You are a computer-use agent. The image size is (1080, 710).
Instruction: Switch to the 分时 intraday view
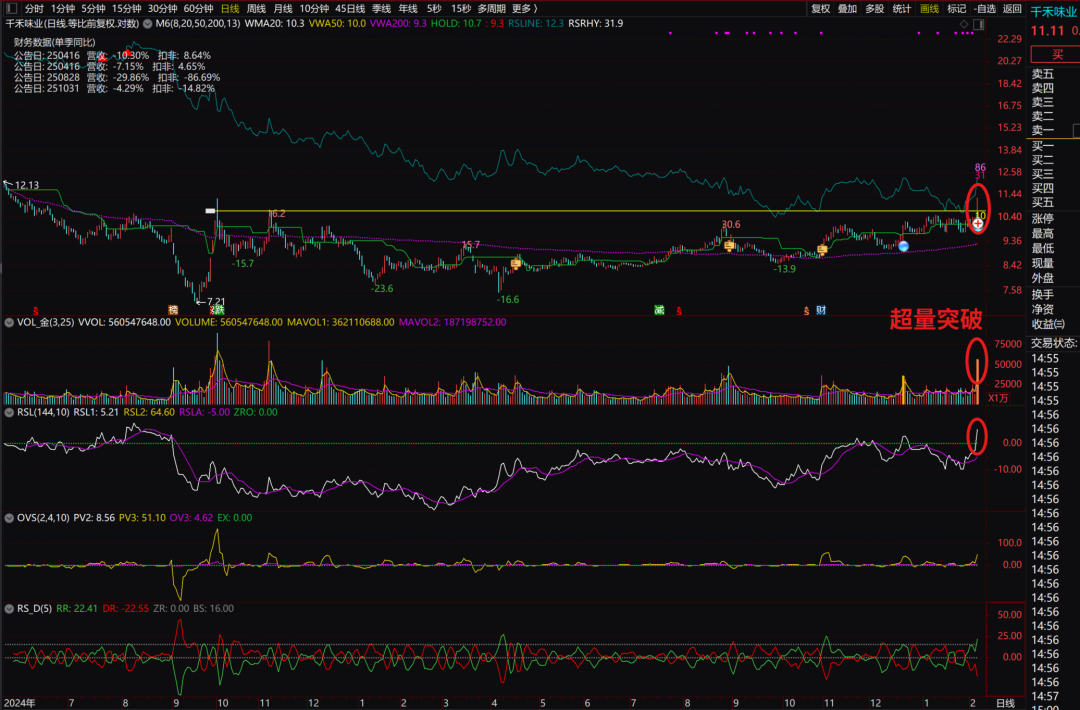tap(34, 8)
